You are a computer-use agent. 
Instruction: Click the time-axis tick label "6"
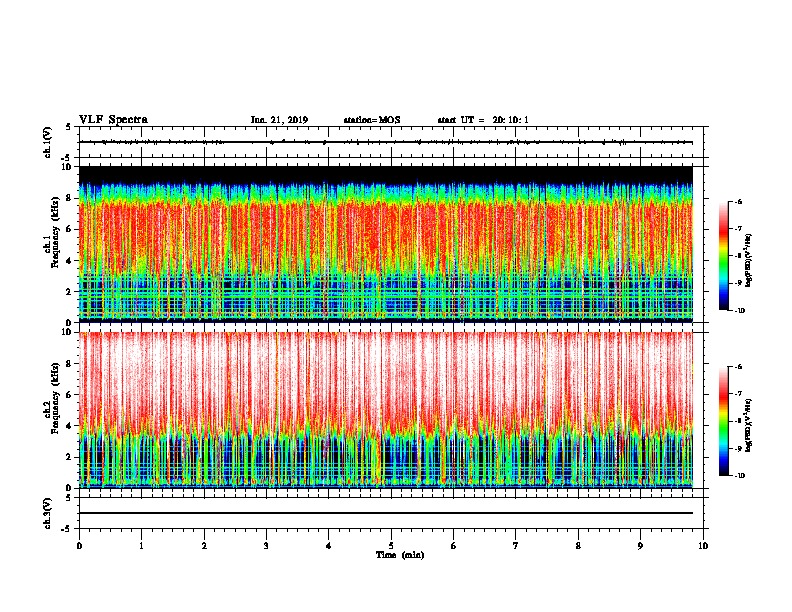(x=454, y=546)
